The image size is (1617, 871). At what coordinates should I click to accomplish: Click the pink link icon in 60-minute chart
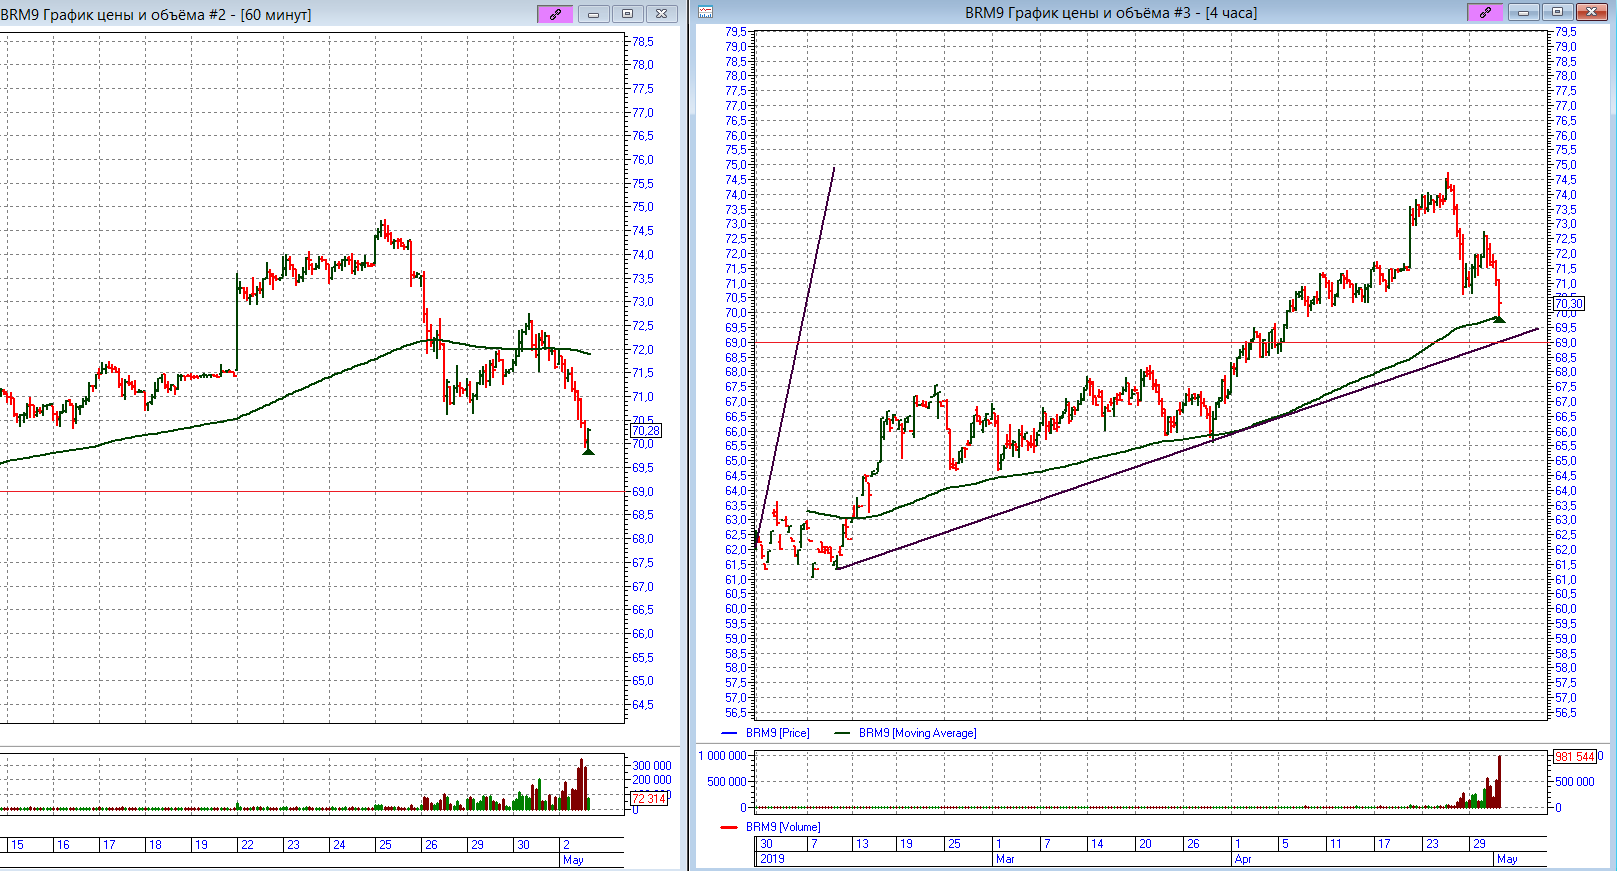(555, 14)
